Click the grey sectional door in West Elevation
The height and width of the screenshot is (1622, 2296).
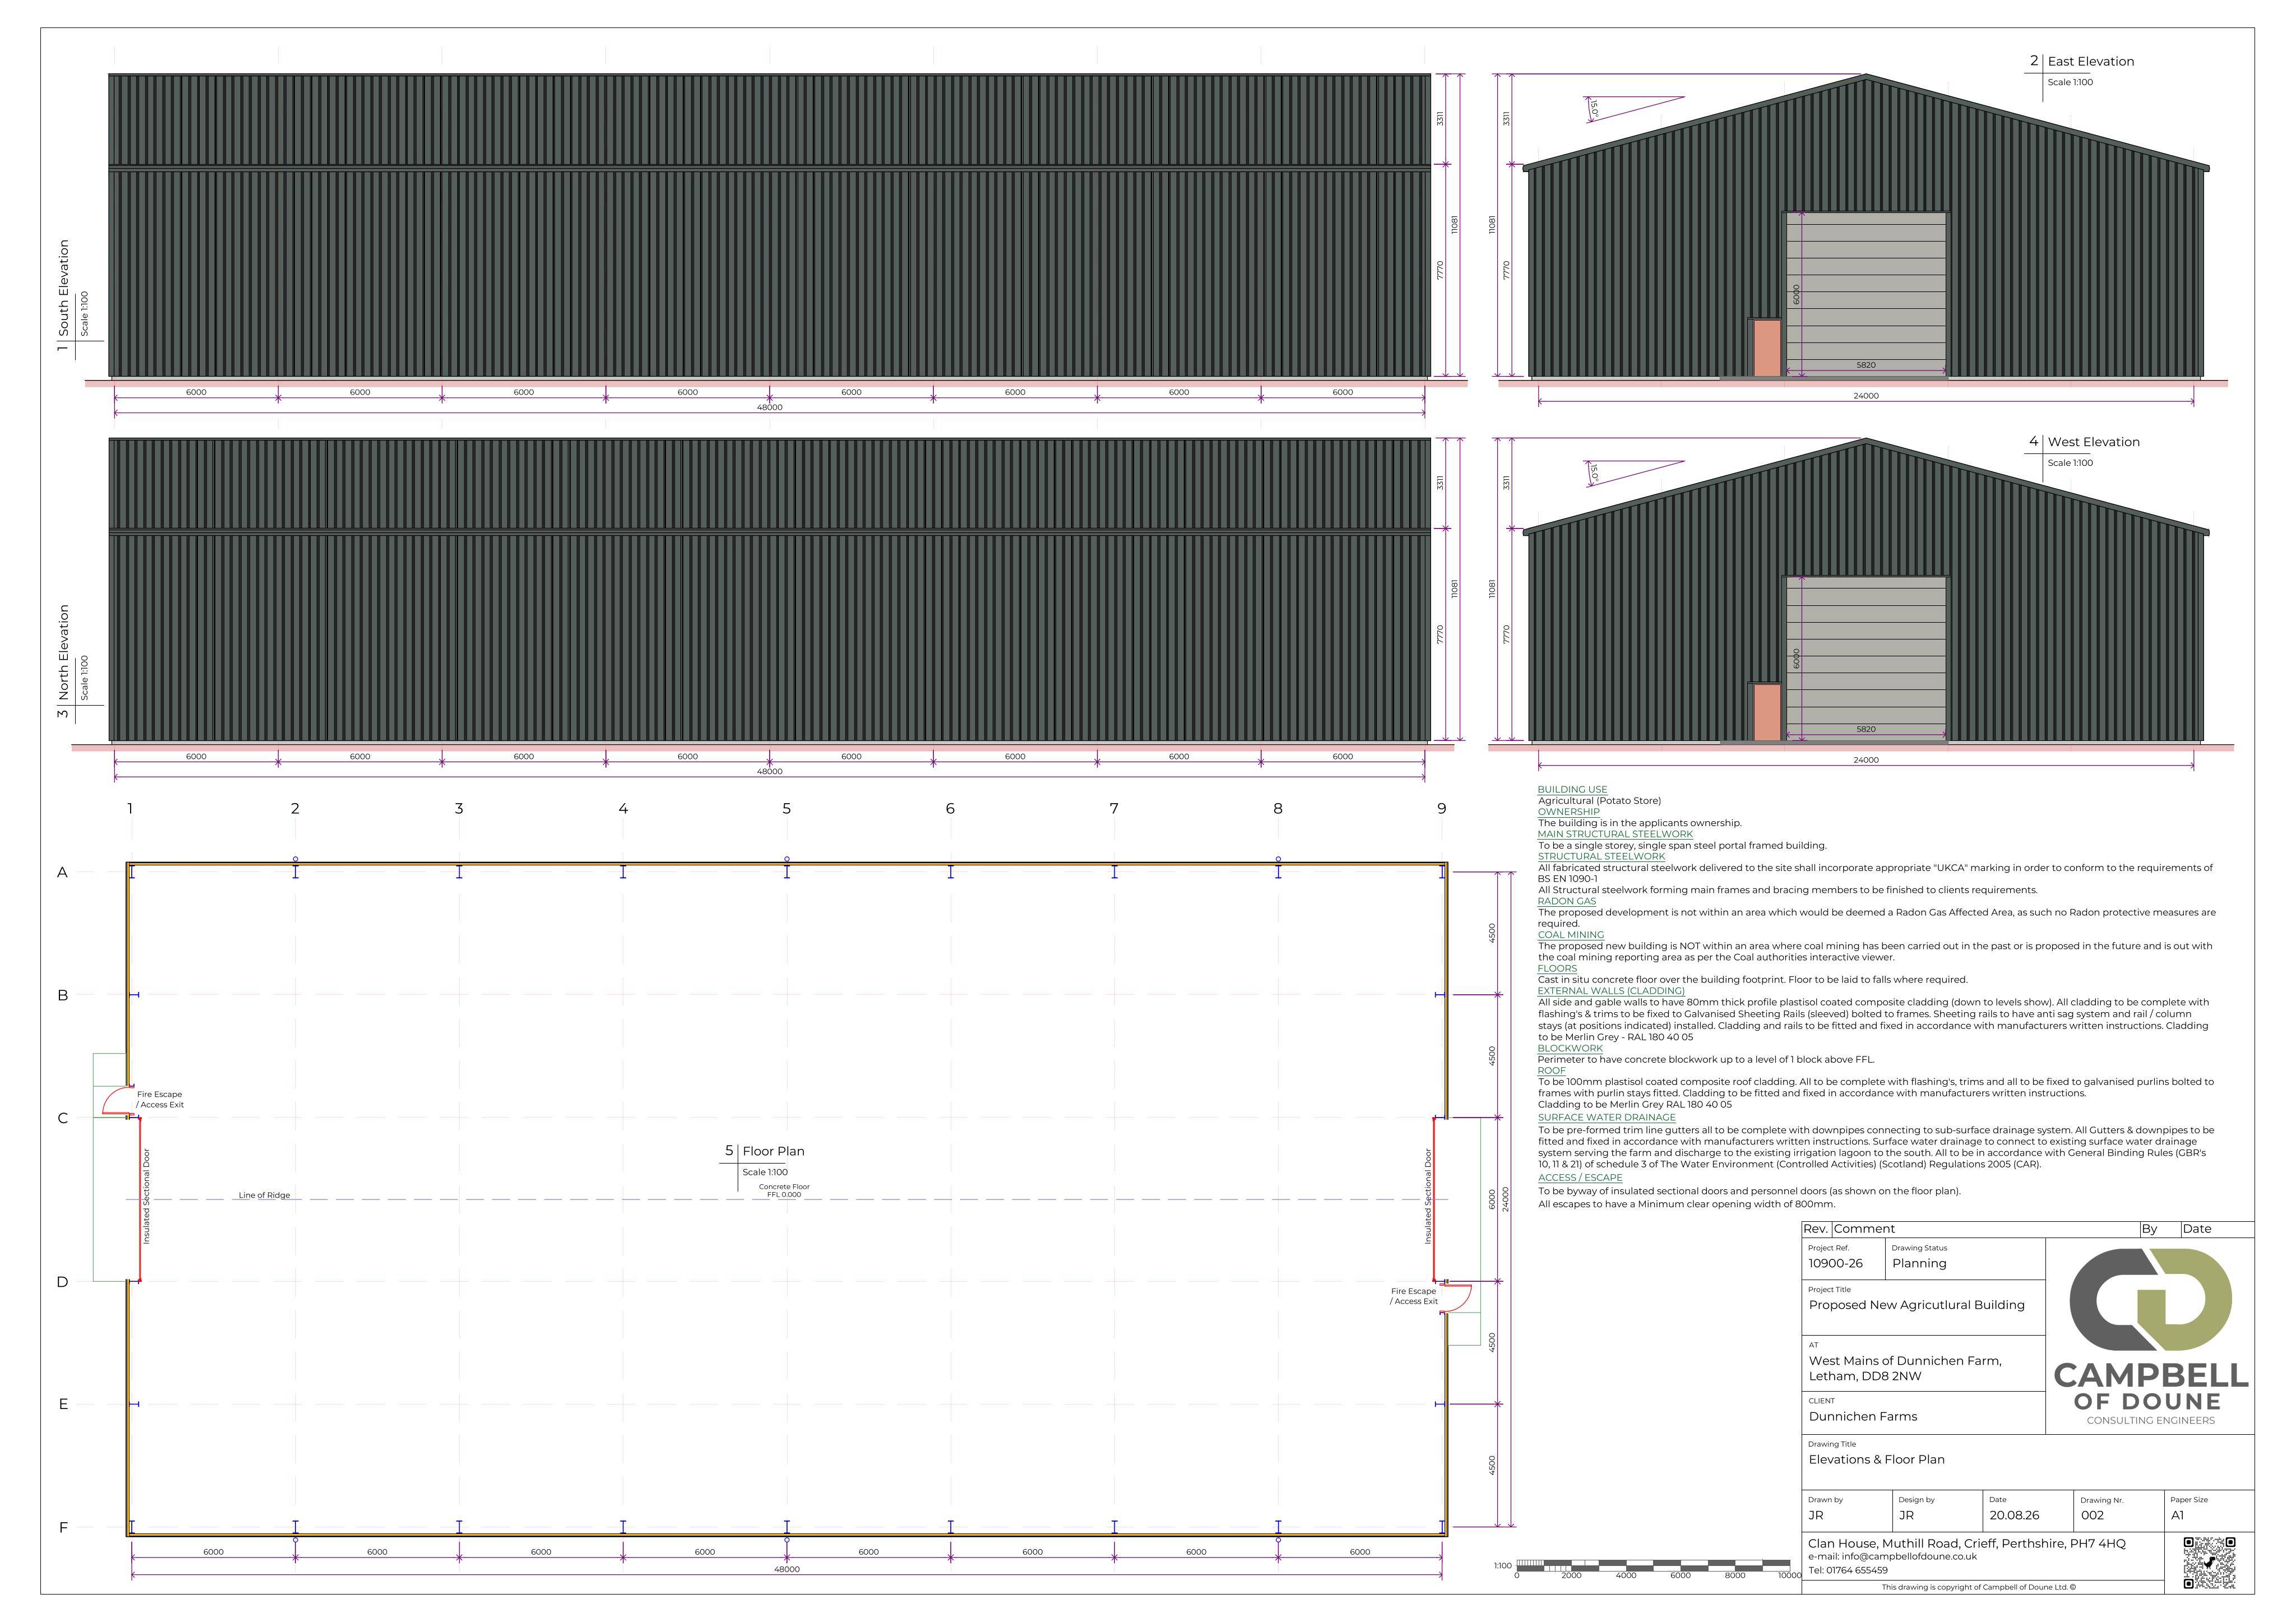click(x=1867, y=659)
